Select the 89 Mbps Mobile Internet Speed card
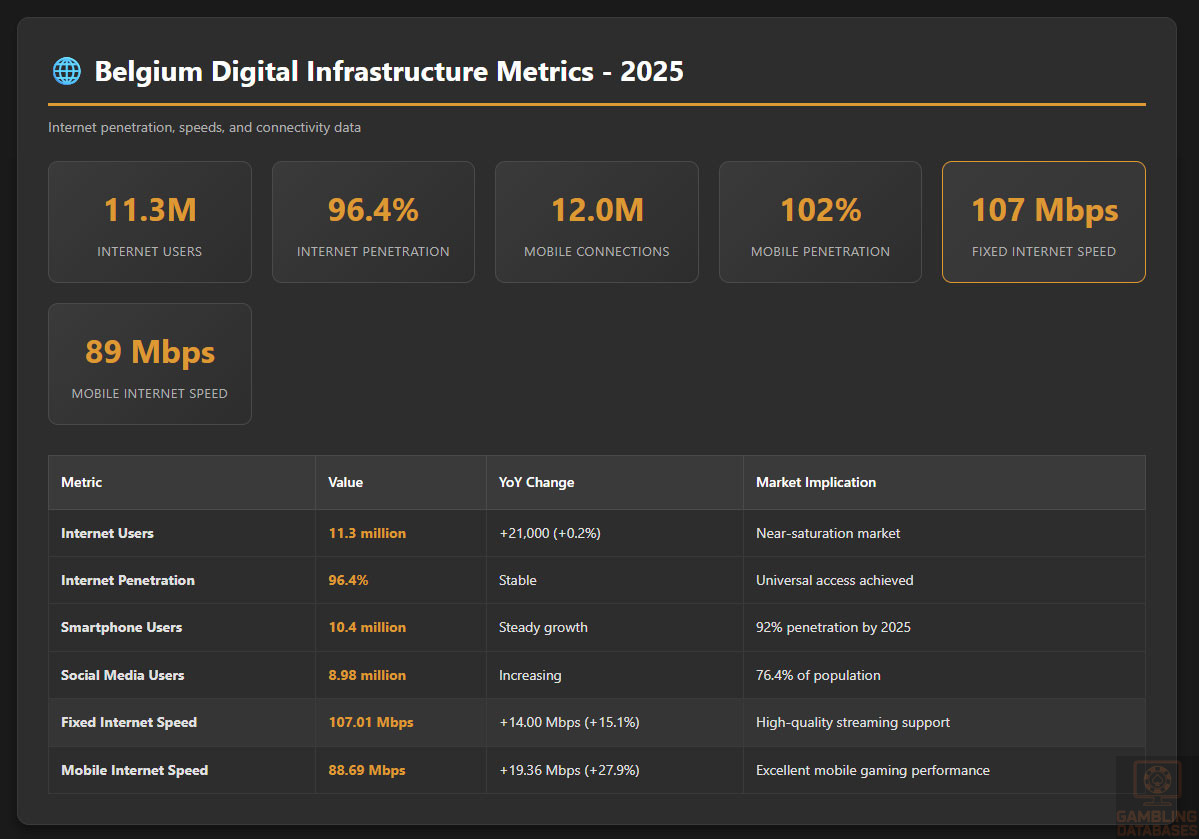1199x839 pixels. 150,364
